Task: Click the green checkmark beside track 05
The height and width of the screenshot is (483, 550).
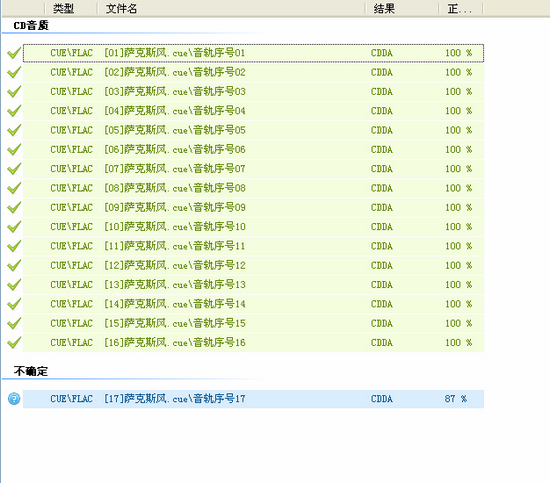Action: pyautogui.click(x=14, y=130)
